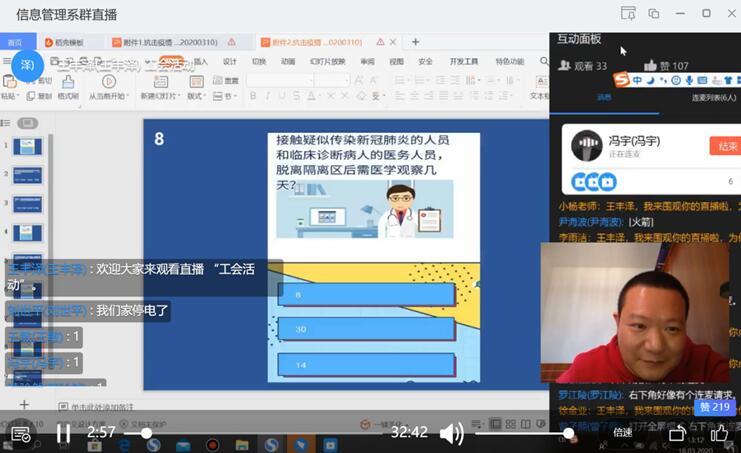Switch to 附件1 document tab
The image size is (741, 453).
170,43
